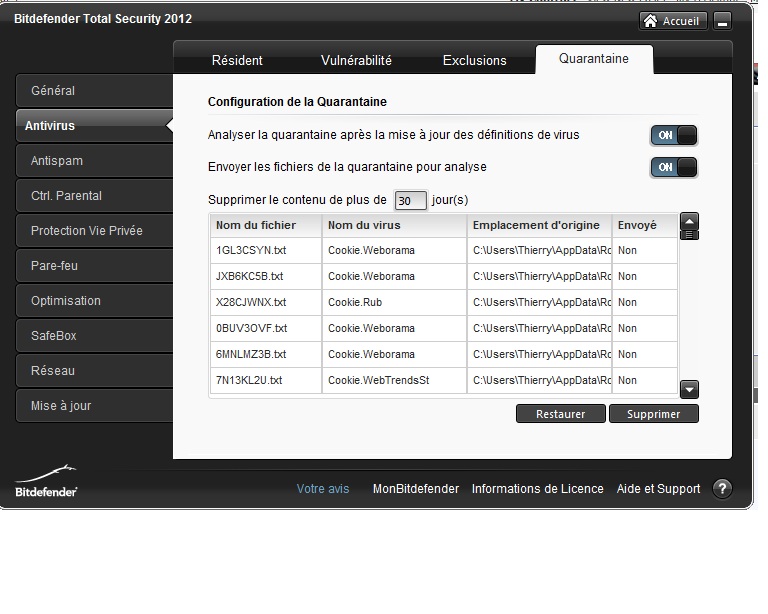Click Non cell in X28CJWNX.txt row

point(645,302)
